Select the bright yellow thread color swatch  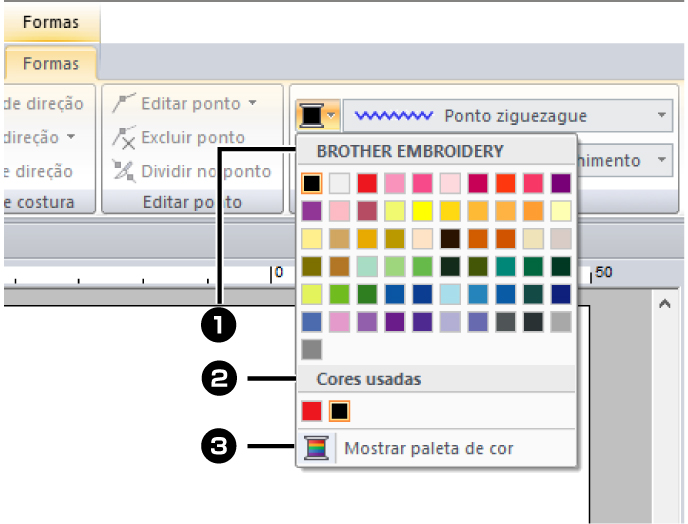pos(423,211)
